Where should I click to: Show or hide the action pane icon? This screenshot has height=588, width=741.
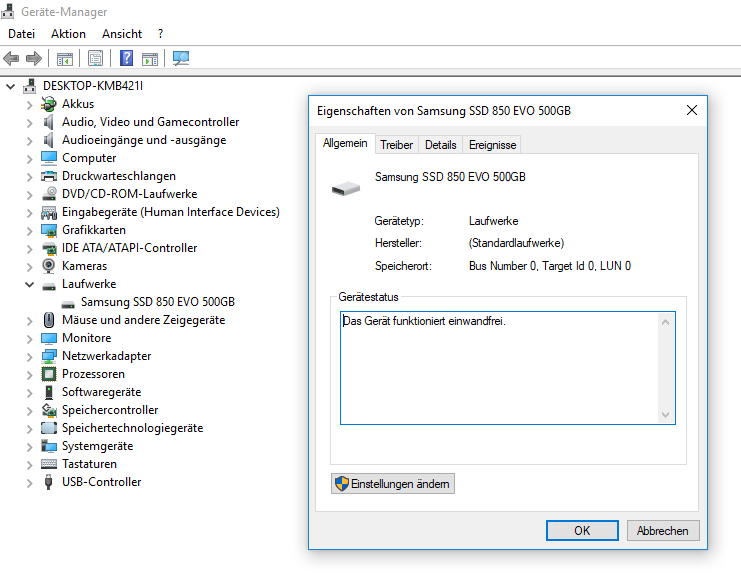(150, 59)
